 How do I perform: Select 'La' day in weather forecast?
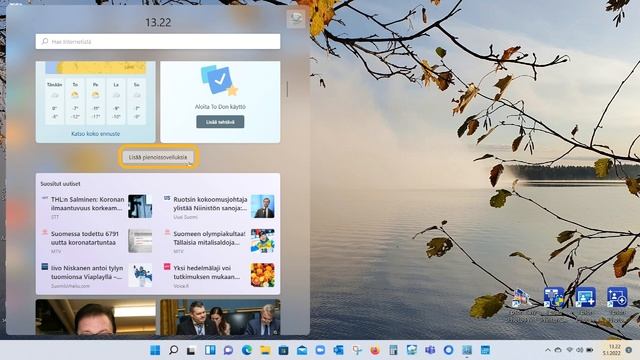[x=116, y=101]
